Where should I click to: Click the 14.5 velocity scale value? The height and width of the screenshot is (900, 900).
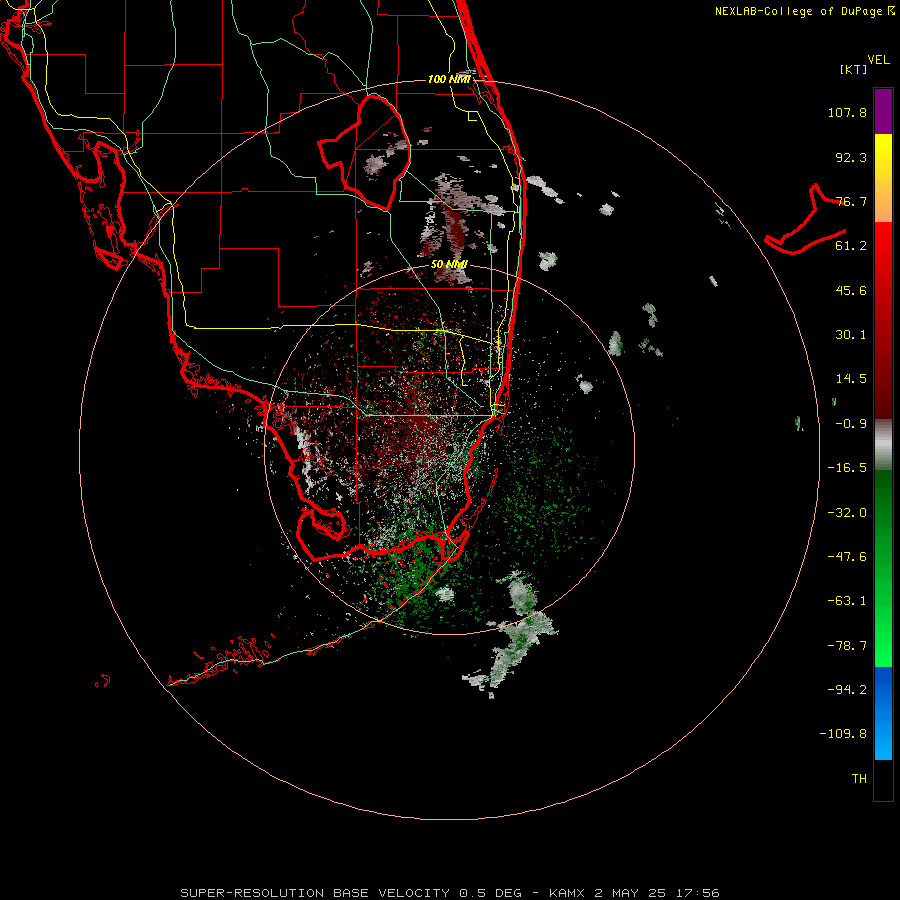tap(851, 379)
